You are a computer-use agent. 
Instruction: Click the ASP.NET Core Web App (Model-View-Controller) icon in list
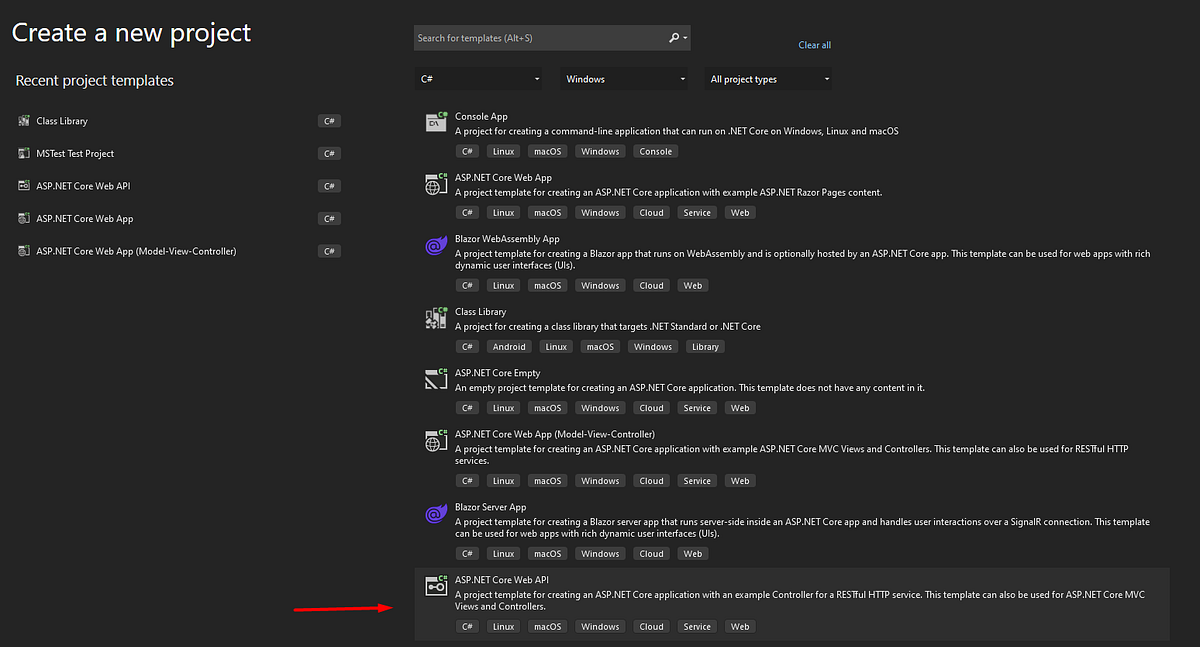tap(436, 441)
